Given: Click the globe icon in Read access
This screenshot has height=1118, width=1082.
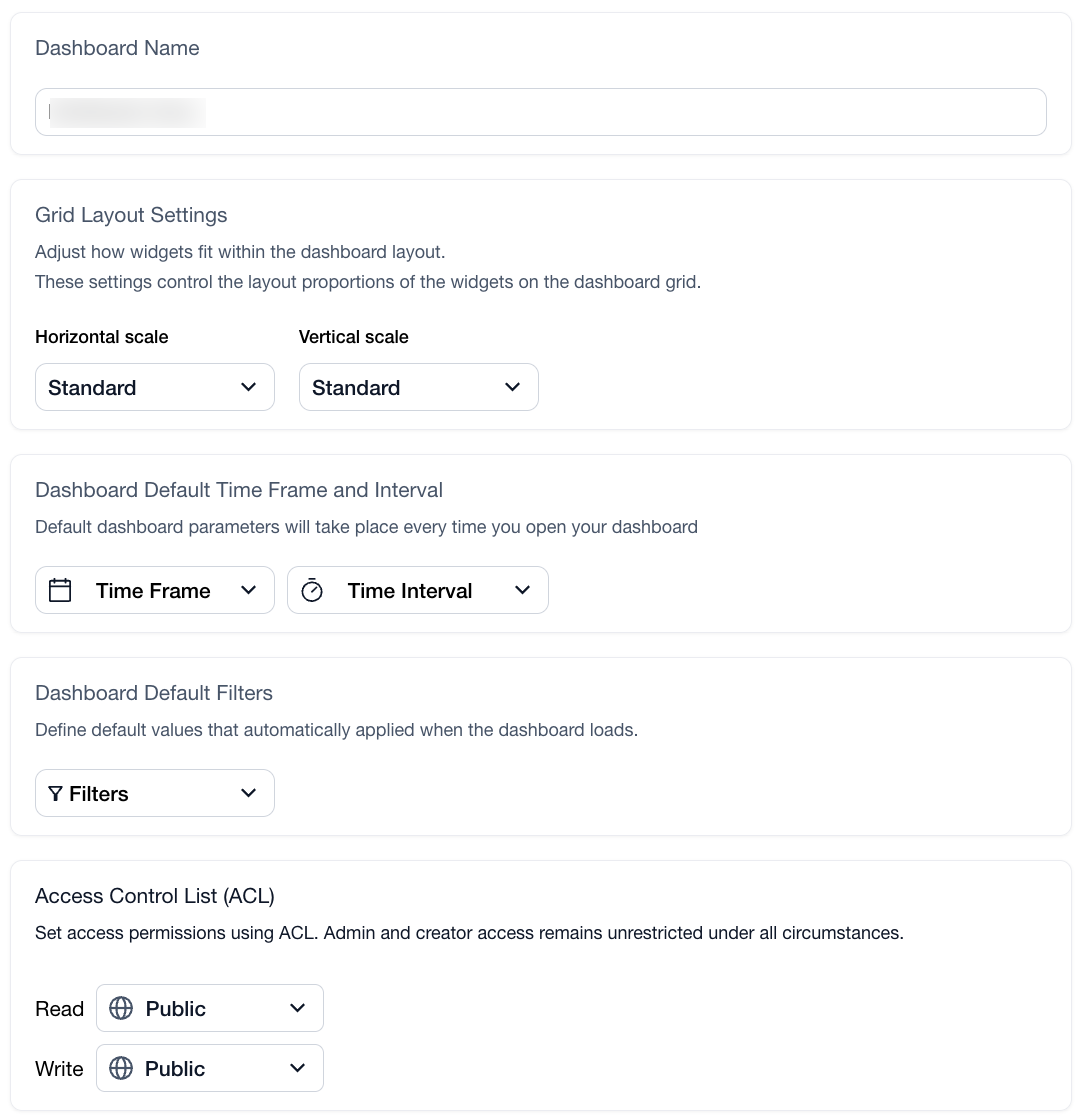Looking at the screenshot, I should tap(121, 1008).
